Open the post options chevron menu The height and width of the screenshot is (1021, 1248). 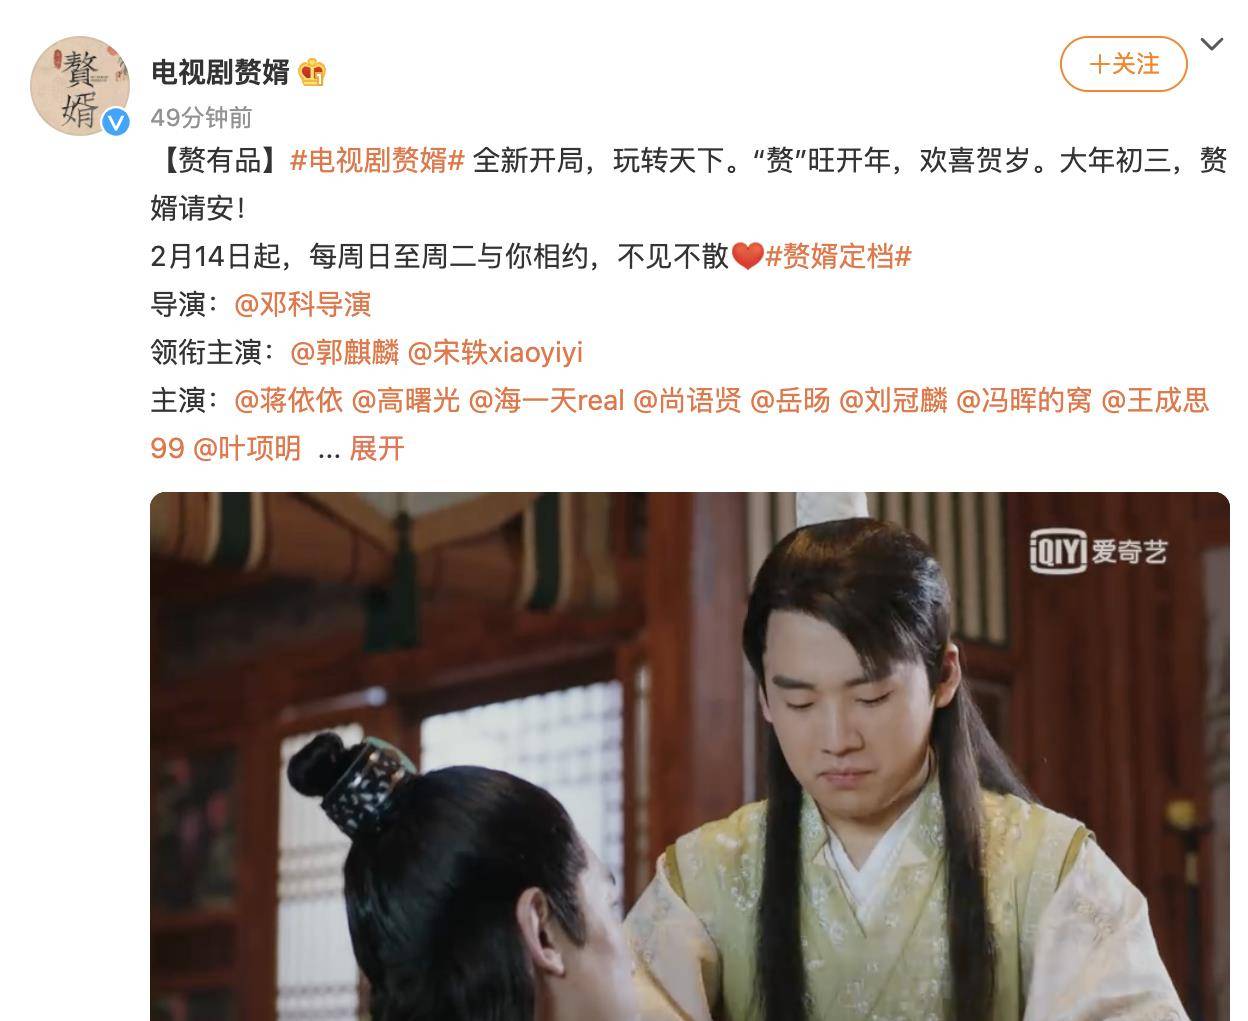click(x=1212, y=44)
